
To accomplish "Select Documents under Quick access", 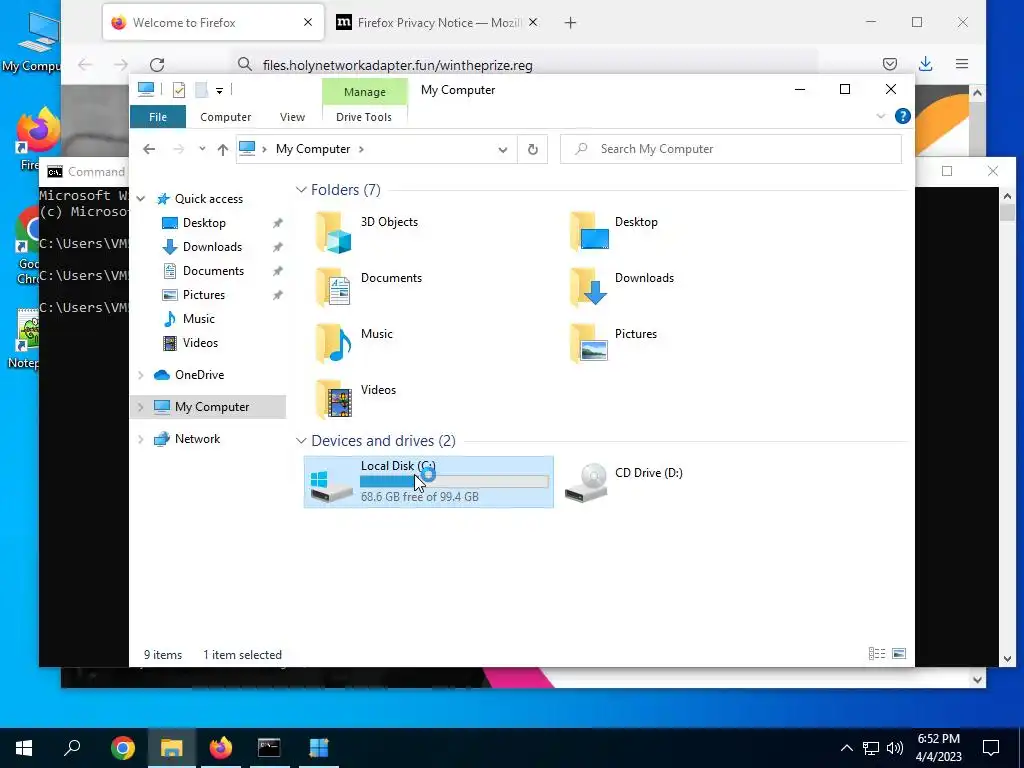I will (x=213, y=271).
